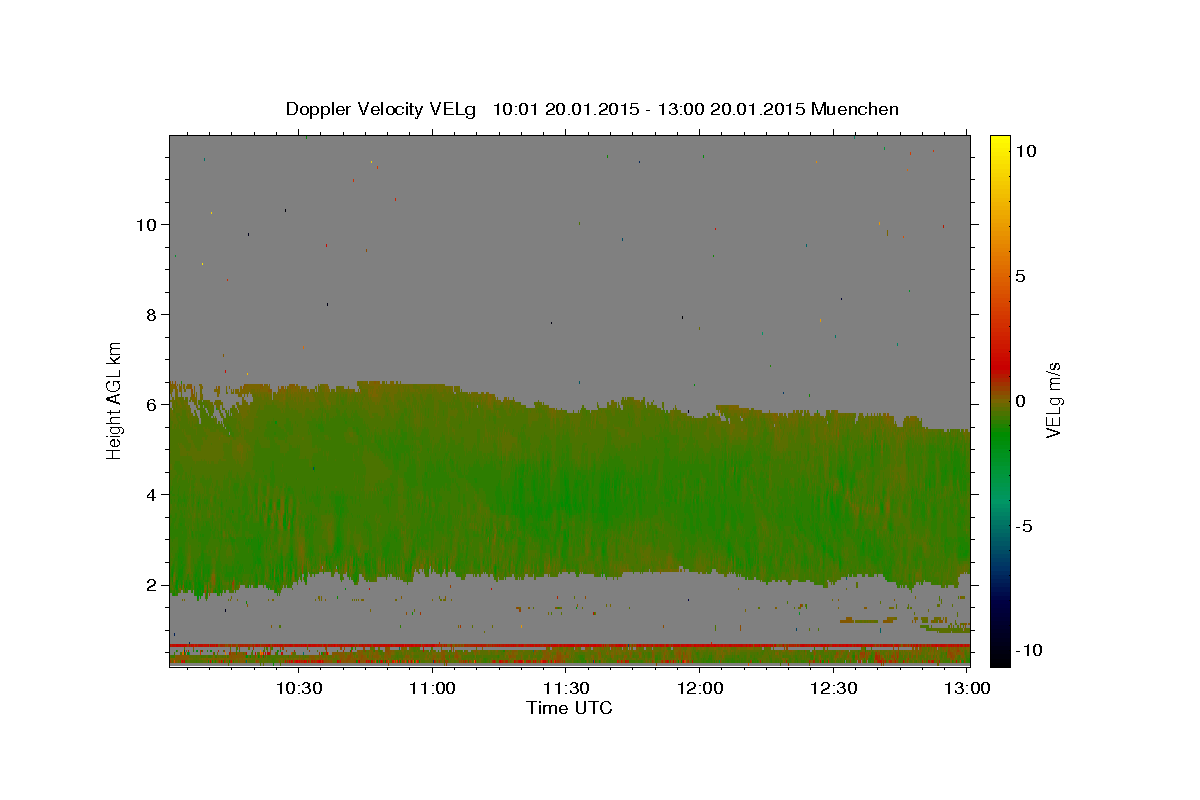Click the height axis label '4'
Screen dimensions: 1200x800
click(x=152, y=495)
